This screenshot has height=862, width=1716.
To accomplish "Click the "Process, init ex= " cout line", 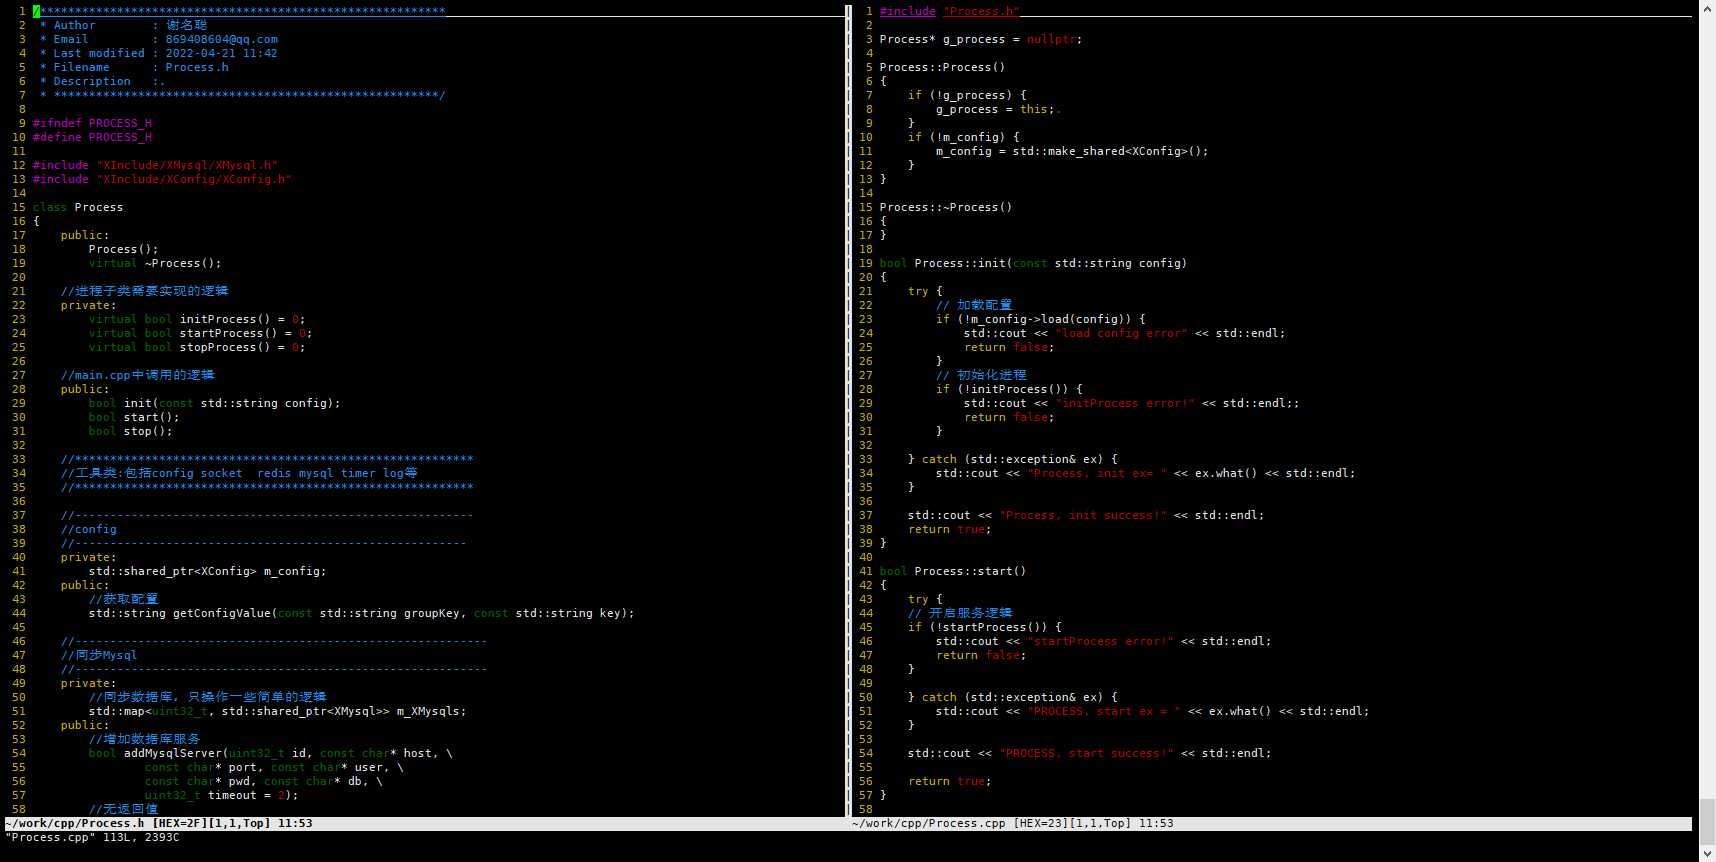I will pyautogui.click(x=1146, y=474).
